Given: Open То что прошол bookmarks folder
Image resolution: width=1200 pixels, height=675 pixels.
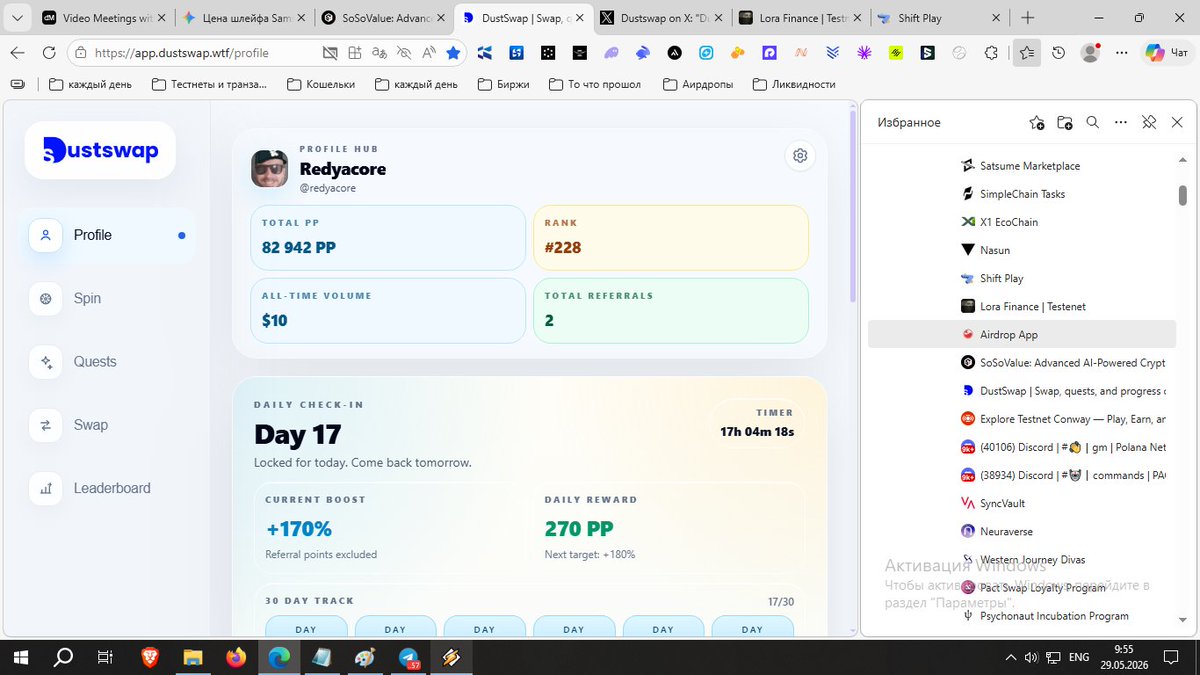Looking at the screenshot, I should pos(596,84).
